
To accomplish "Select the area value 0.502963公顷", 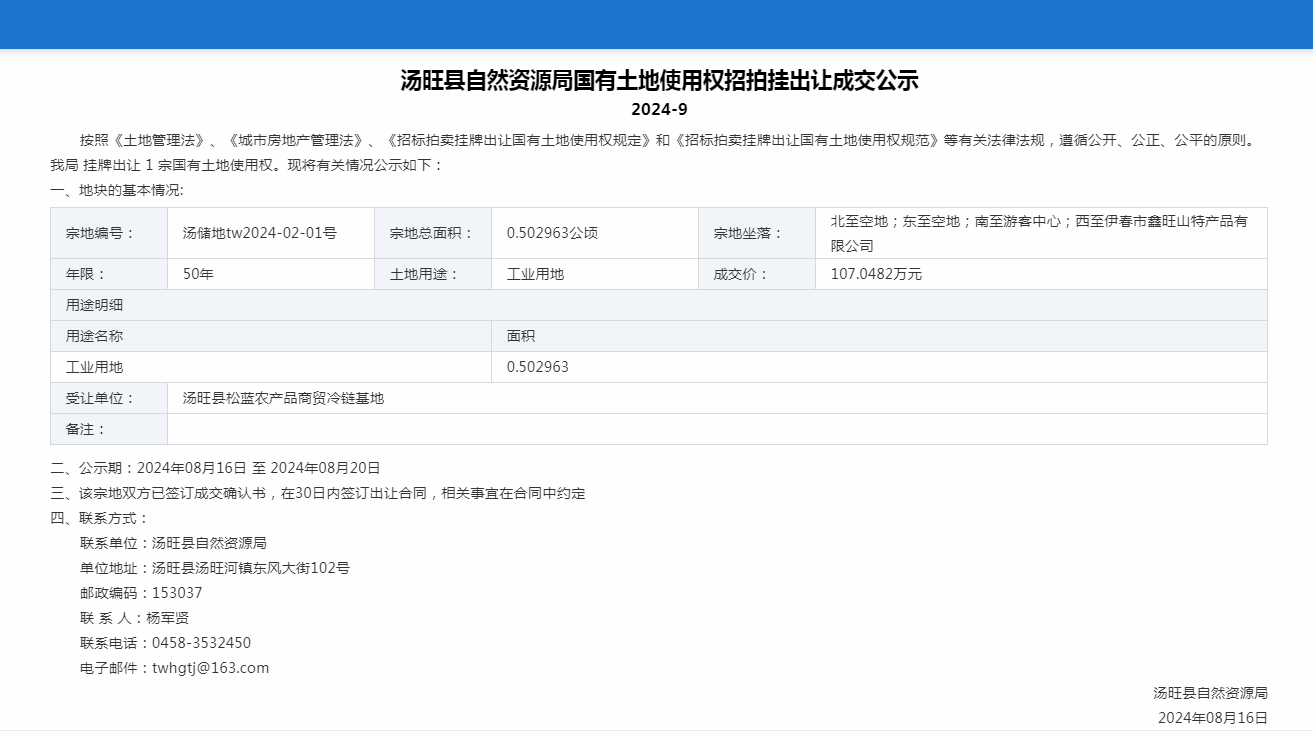I will pyautogui.click(x=552, y=233).
